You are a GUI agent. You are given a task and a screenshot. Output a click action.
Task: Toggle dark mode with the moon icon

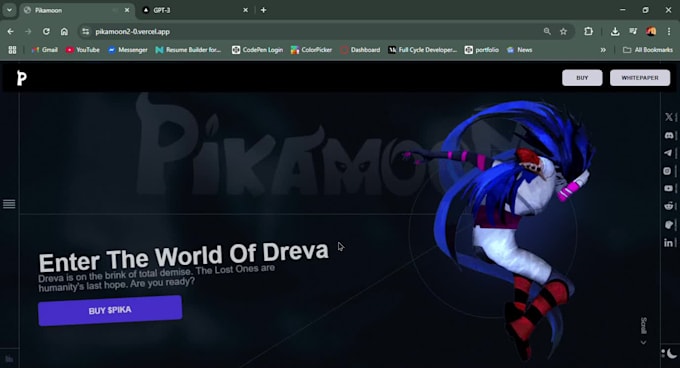(671, 353)
